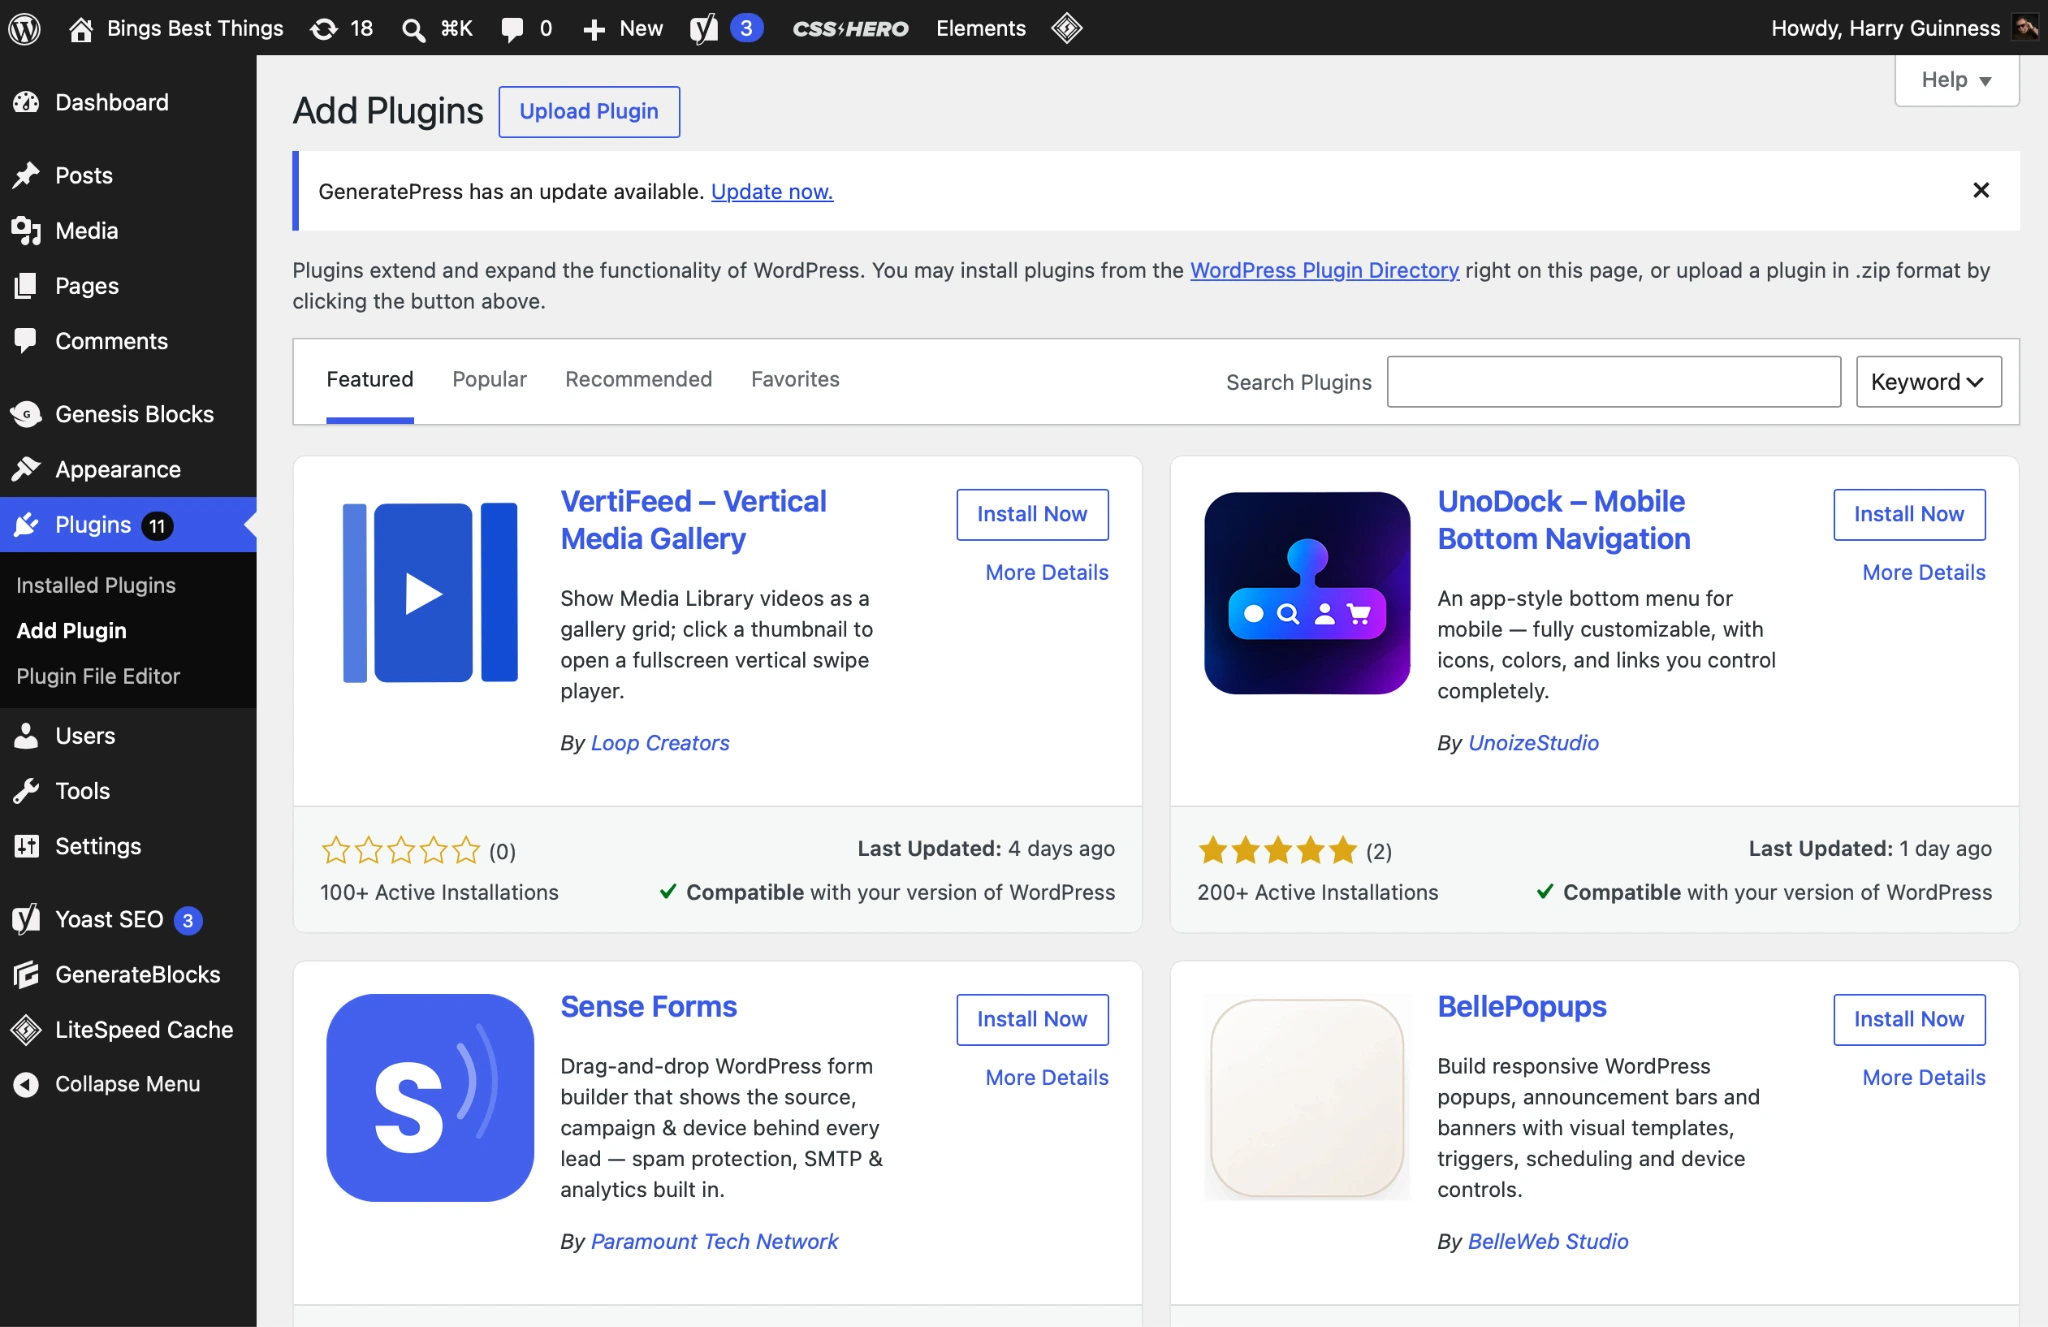This screenshot has width=2048, height=1327.
Task: Click Howdy, Harry Guinness account text
Action: (1885, 28)
